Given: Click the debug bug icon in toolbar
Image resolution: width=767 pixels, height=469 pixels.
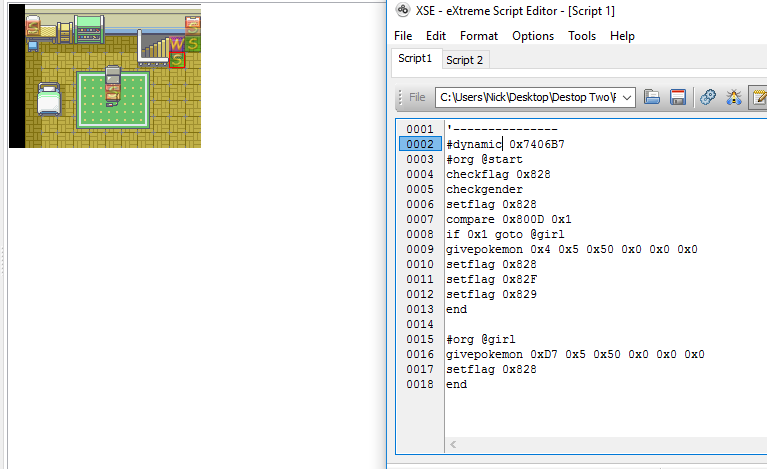Looking at the screenshot, I should pyautogui.click(x=734, y=97).
